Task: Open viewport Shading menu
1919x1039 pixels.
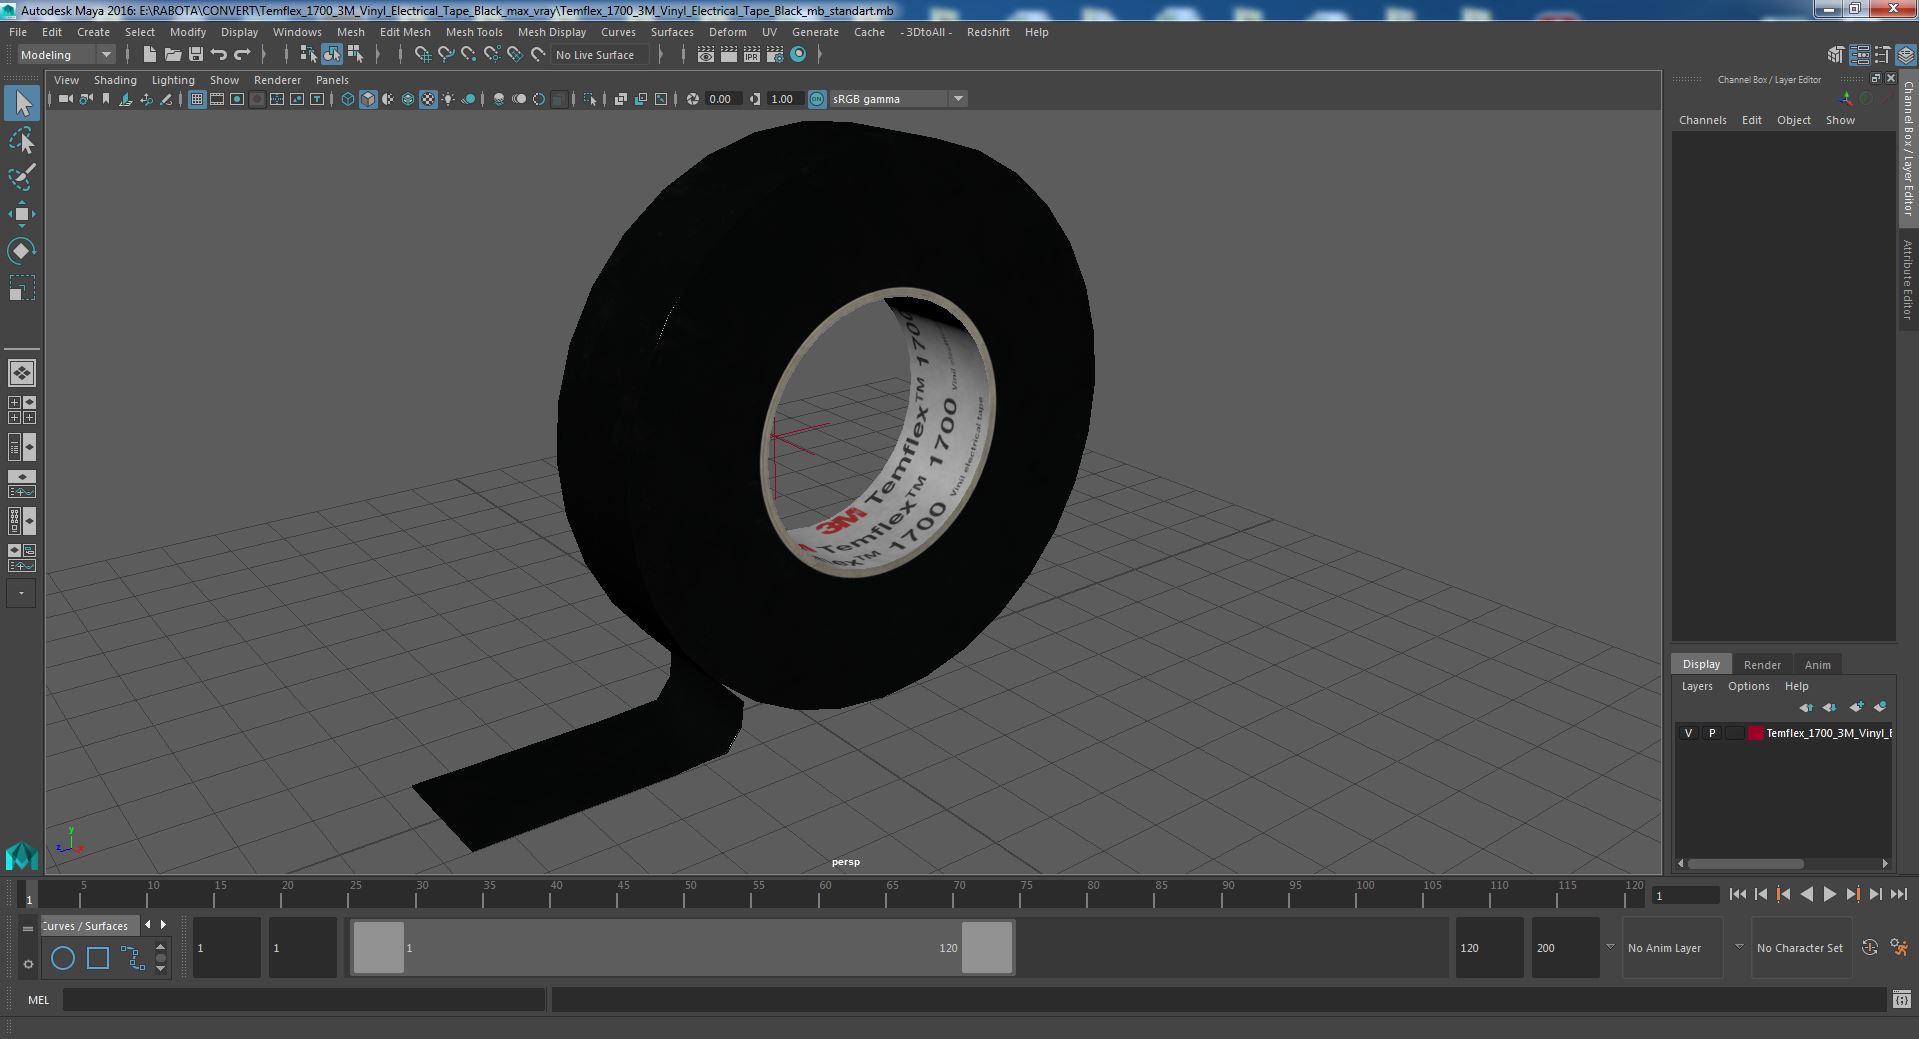Action: [x=115, y=80]
